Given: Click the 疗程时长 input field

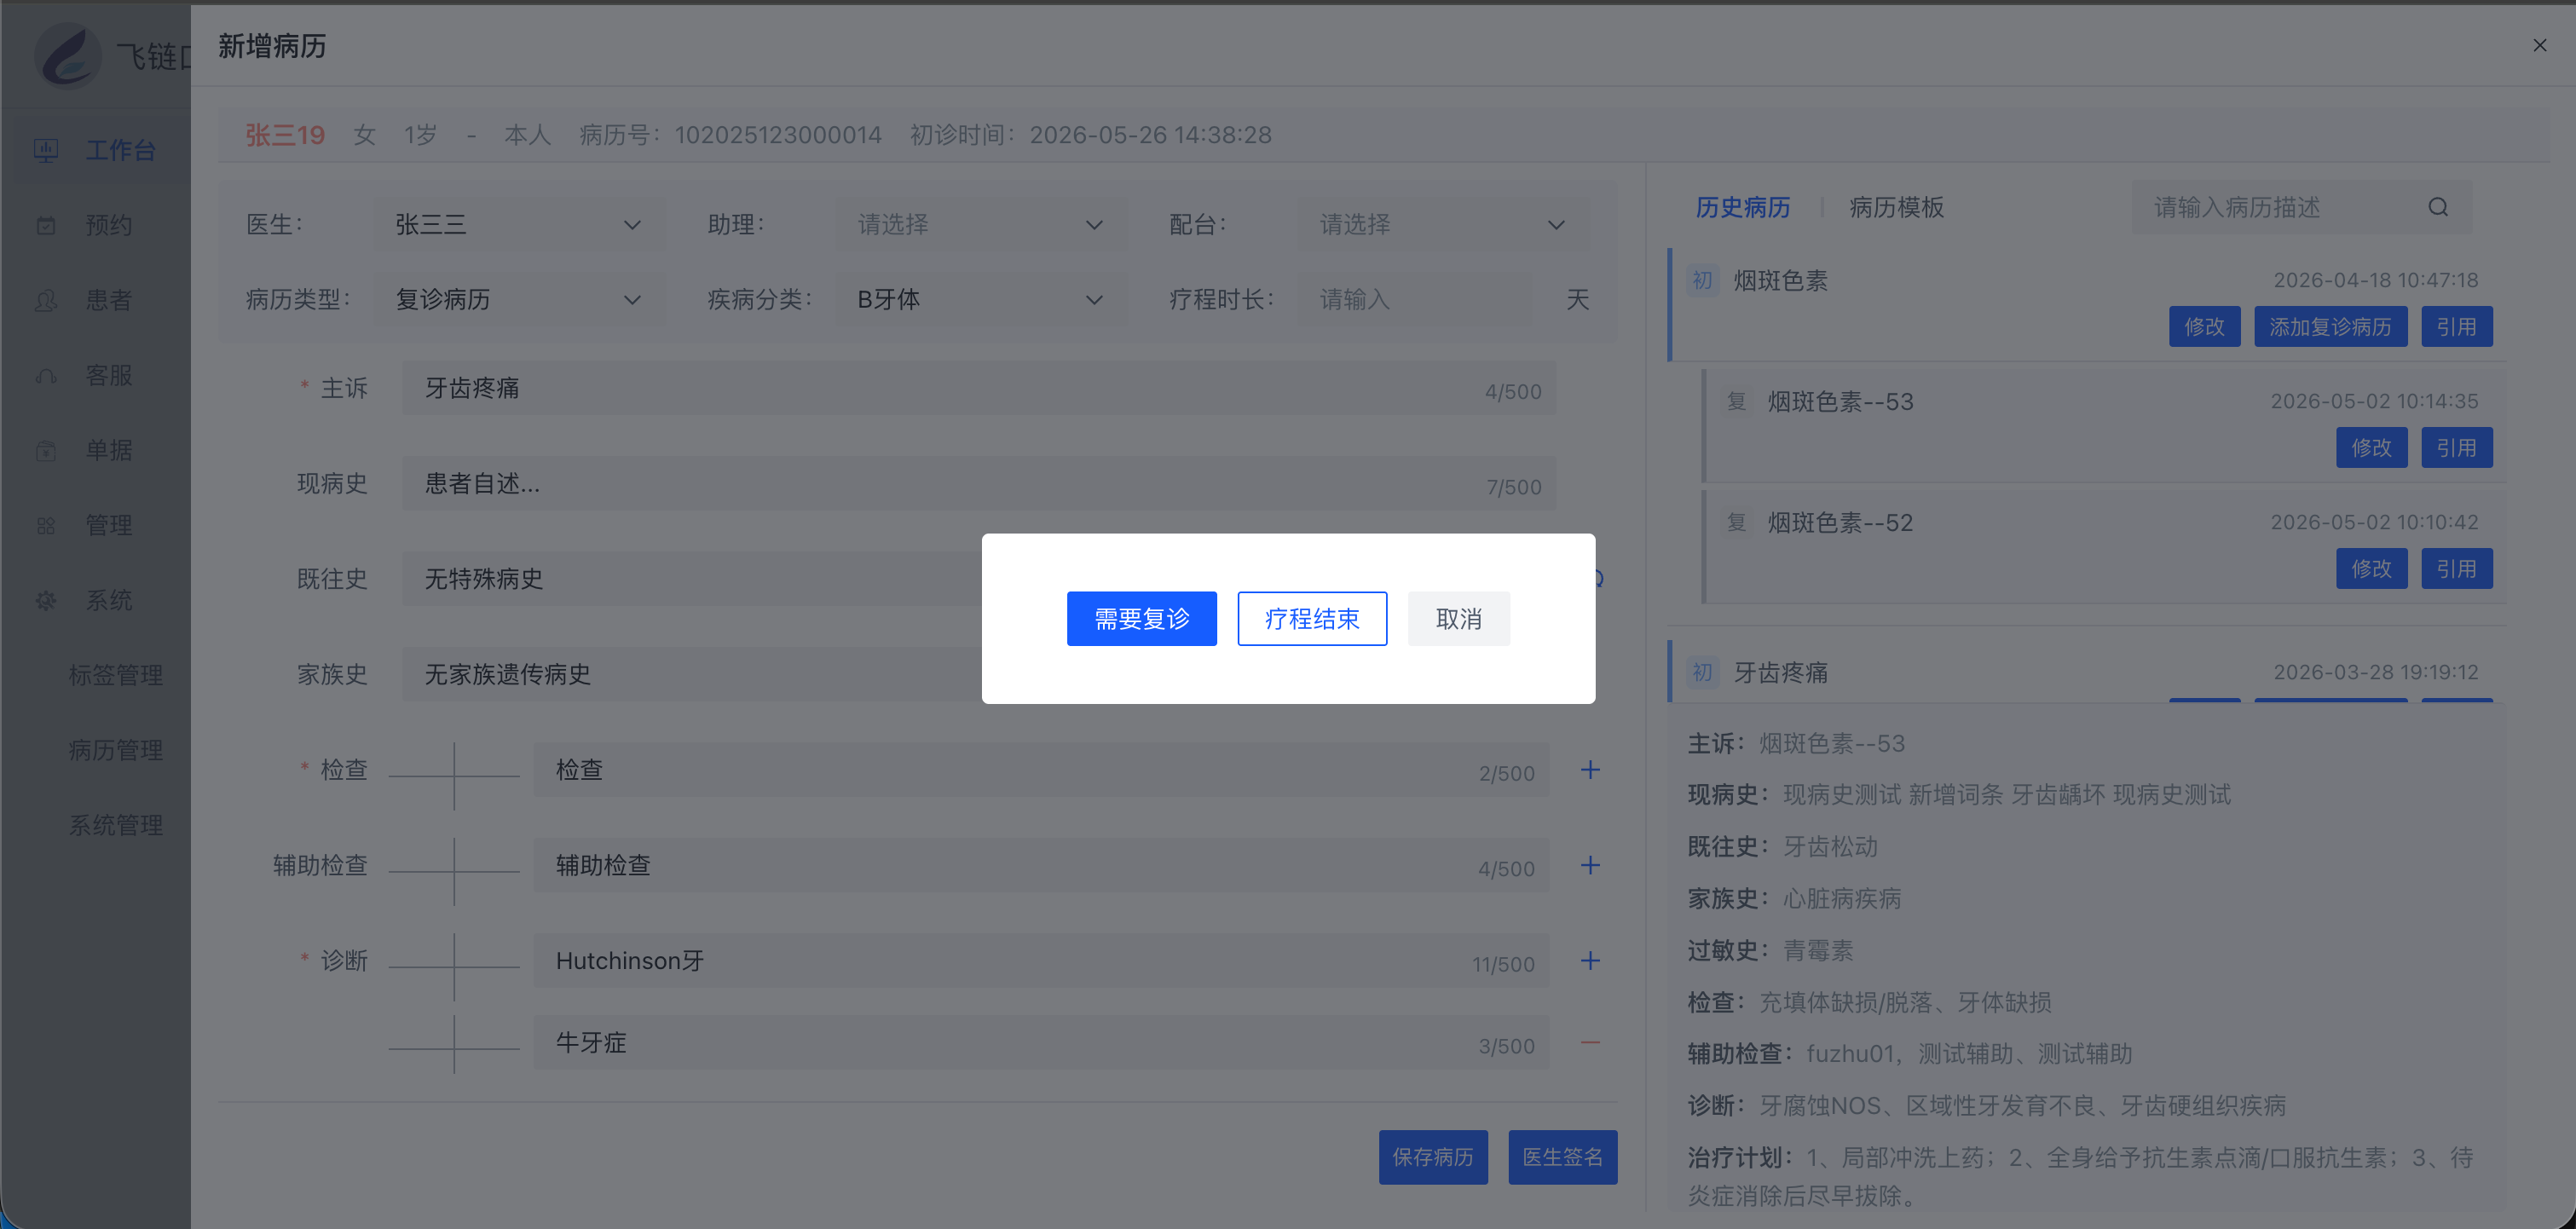Looking at the screenshot, I should coord(1414,299).
